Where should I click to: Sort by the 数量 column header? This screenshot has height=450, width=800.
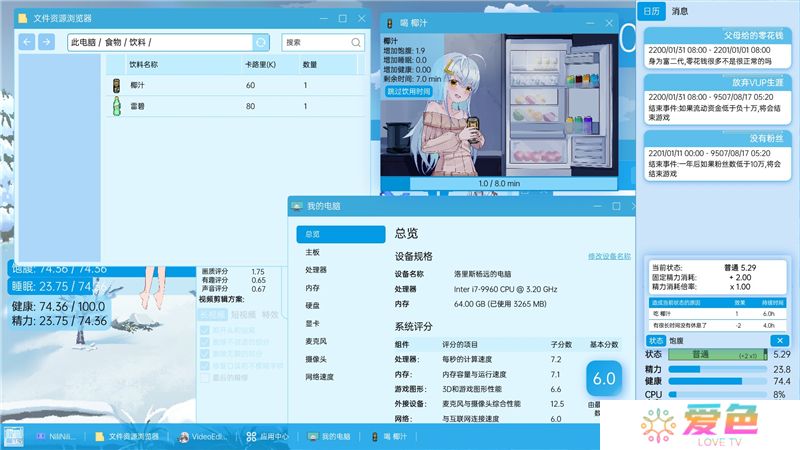[310, 65]
